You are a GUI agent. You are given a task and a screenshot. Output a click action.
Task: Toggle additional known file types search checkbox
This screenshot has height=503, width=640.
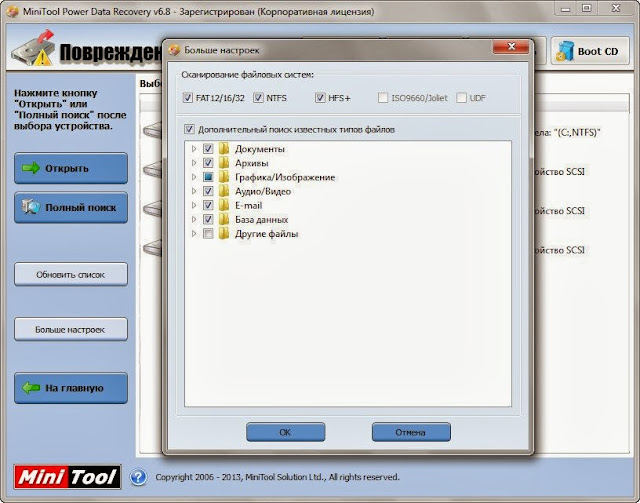point(189,129)
